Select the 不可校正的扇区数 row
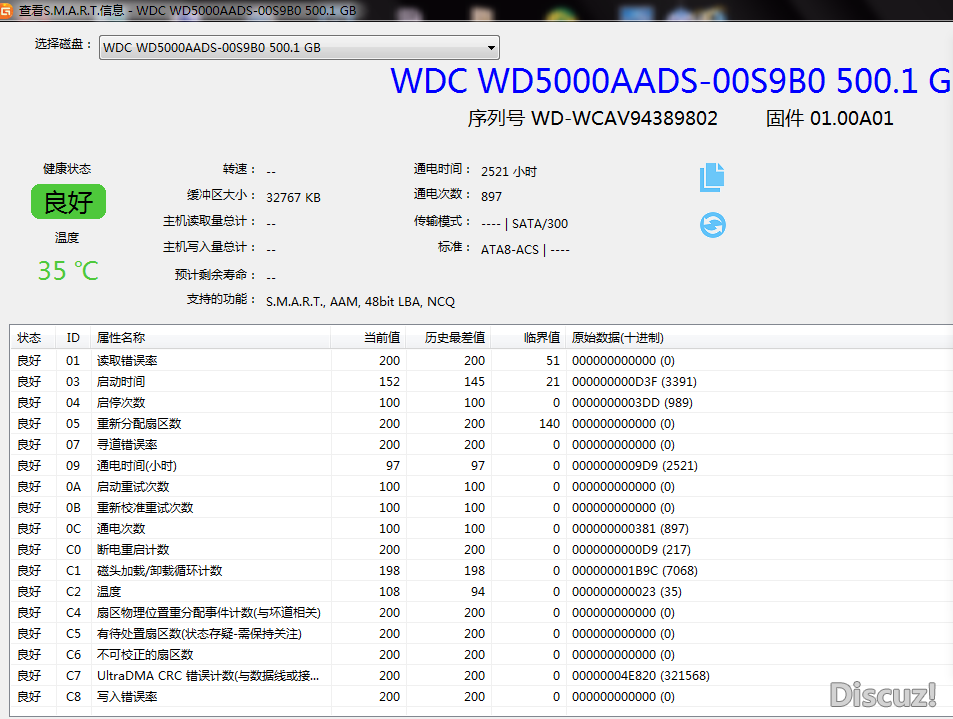 click(x=481, y=654)
